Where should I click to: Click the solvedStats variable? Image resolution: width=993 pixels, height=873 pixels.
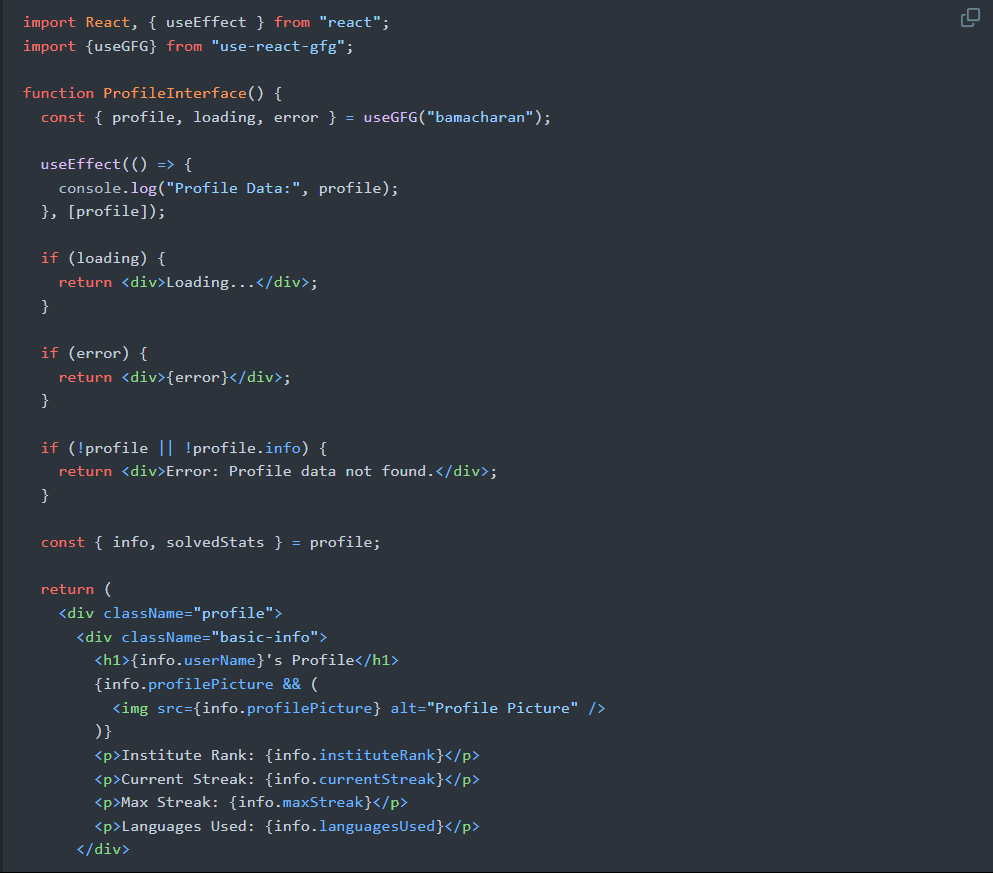click(215, 543)
